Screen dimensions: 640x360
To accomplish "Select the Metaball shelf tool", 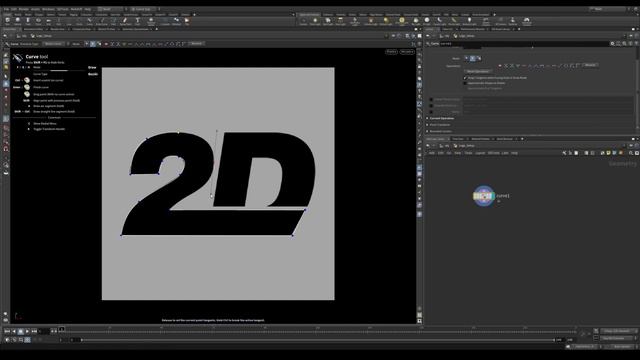I will point(176,21).
